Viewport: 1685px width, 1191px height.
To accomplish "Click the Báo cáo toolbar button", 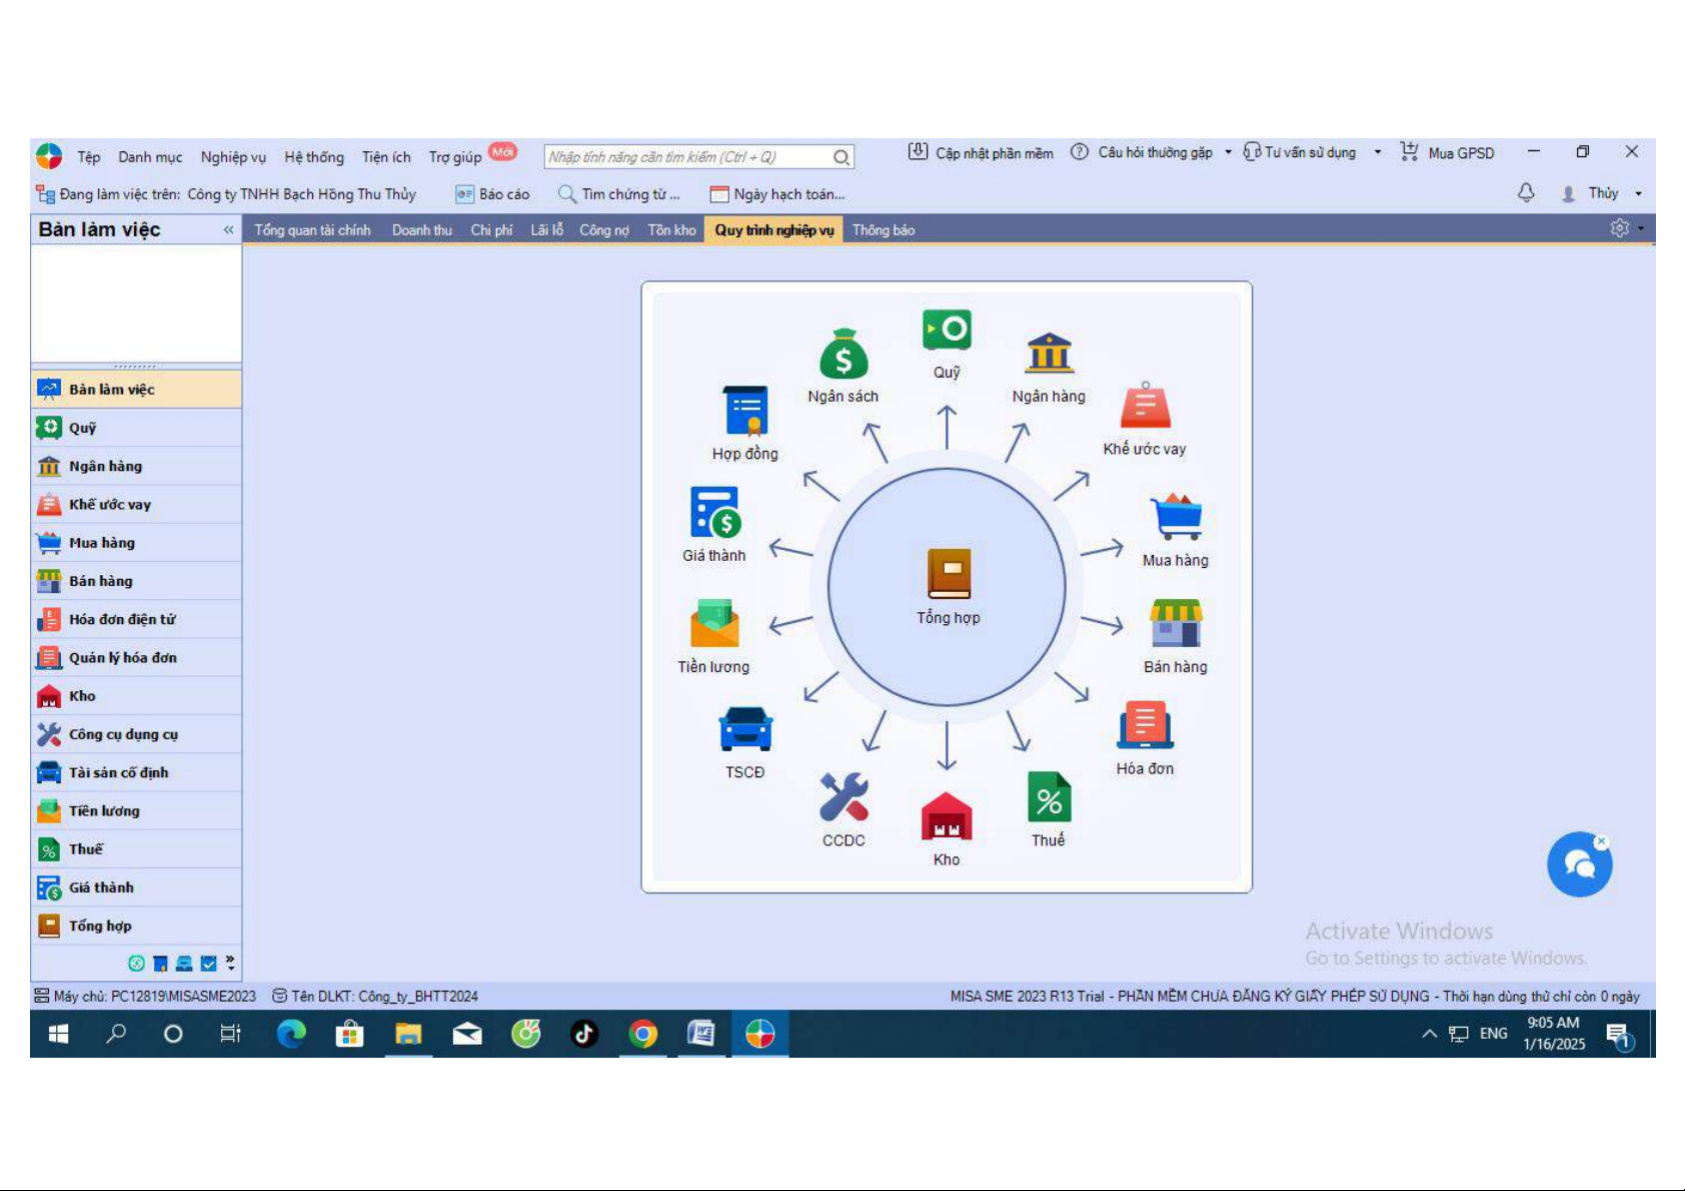I will (x=493, y=194).
